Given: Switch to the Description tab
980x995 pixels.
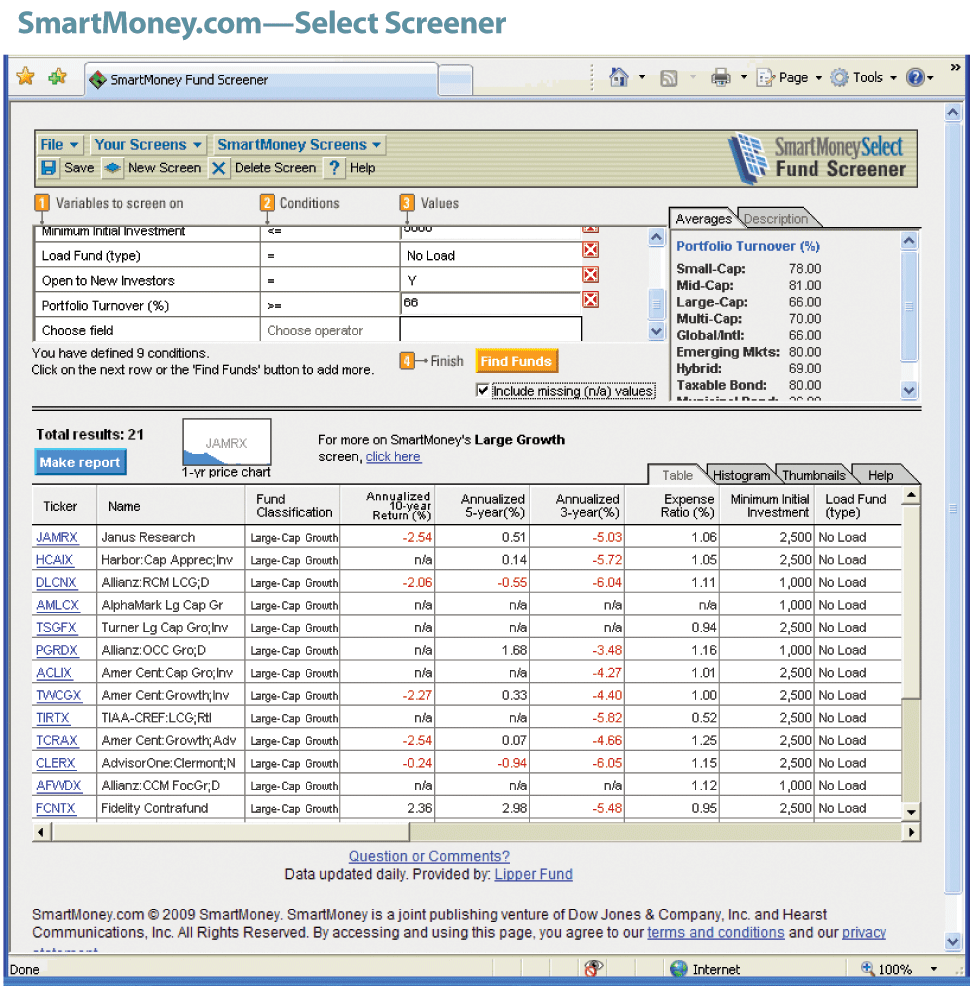Looking at the screenshot, I should pyautogui.click(x=776, y=219).
